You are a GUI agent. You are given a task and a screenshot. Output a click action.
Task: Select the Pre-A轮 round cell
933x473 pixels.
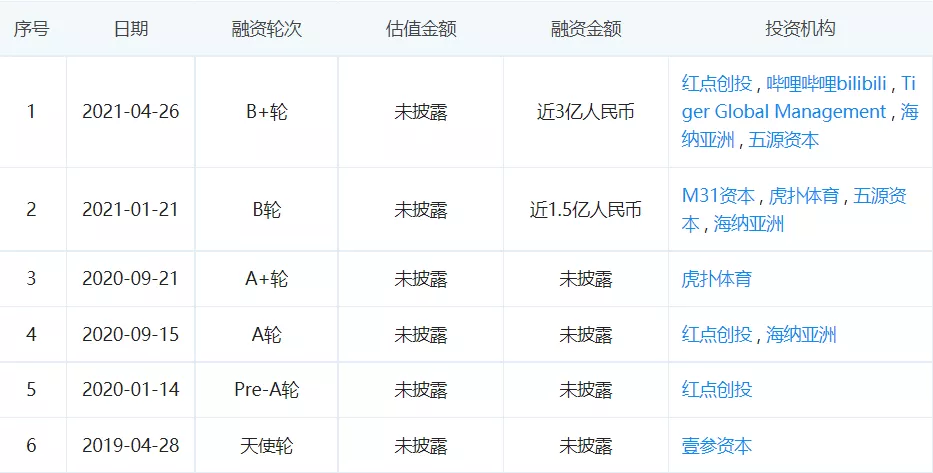tap(267, 390)
